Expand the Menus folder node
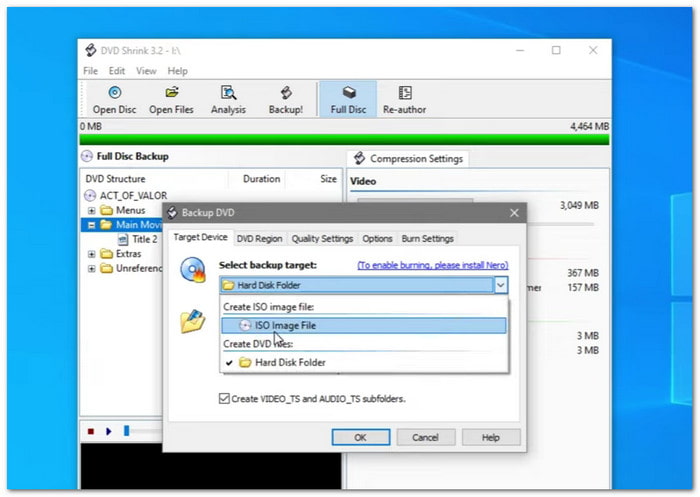Viewport: 700px width, 497px height. click(92, 210)
